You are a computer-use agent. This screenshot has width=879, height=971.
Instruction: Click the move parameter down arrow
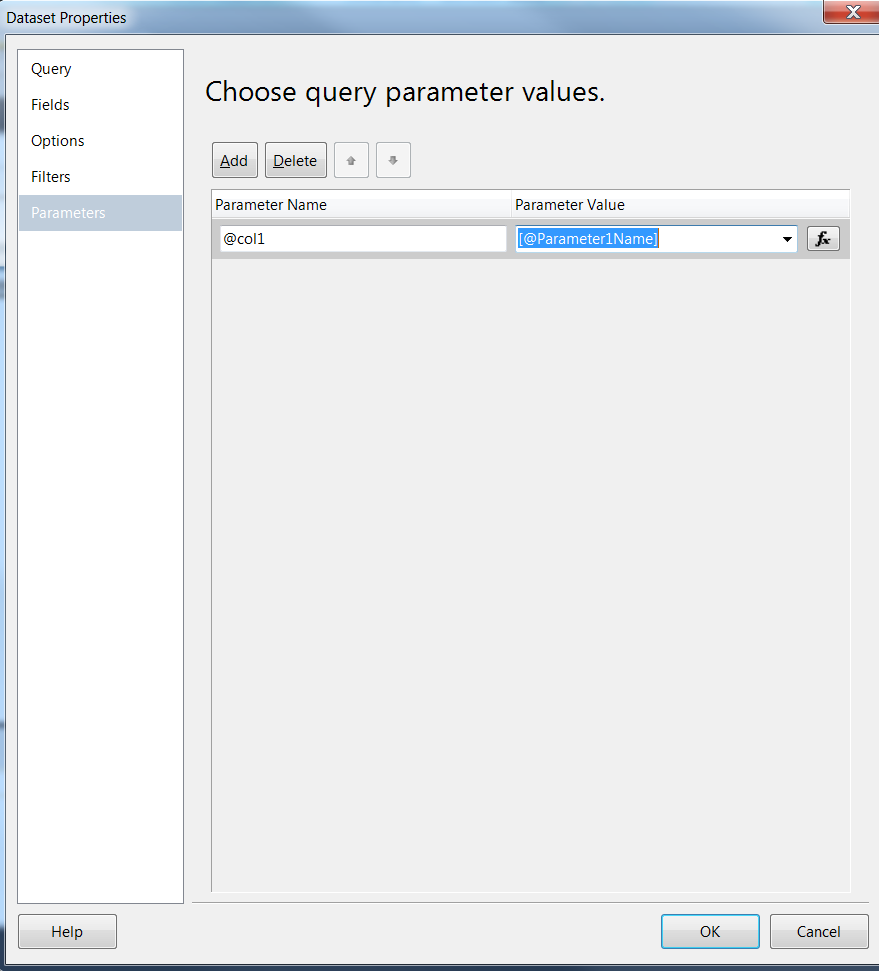[x=393, y=160]
